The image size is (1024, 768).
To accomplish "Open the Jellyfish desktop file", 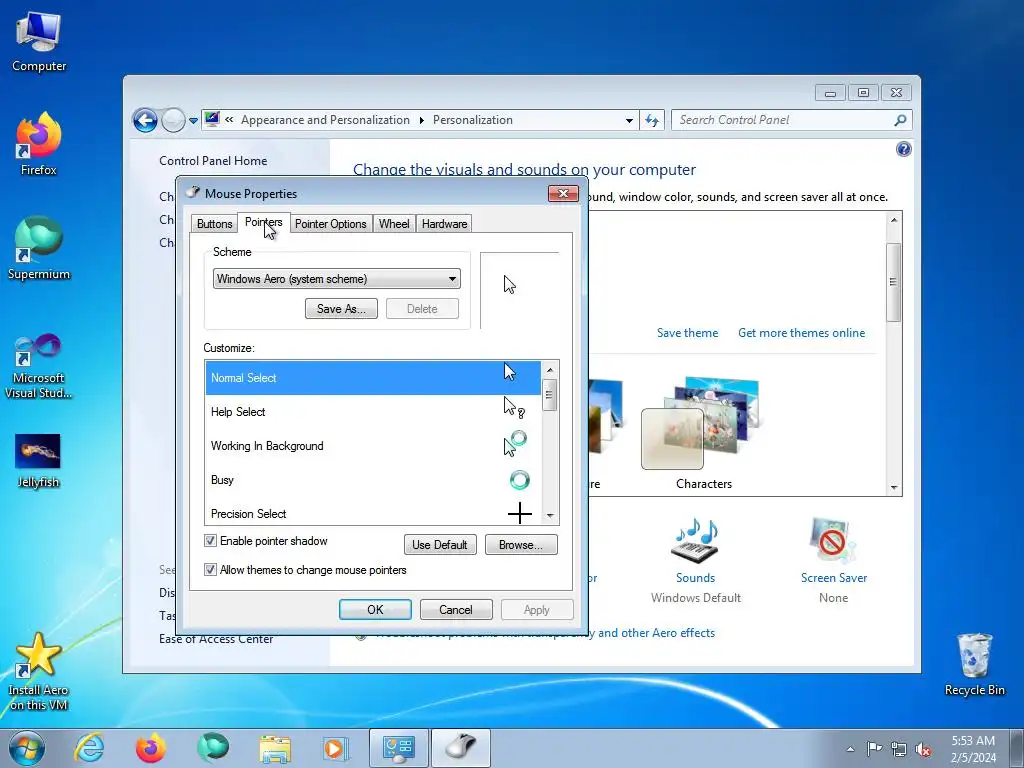I will tap(38, 461).
